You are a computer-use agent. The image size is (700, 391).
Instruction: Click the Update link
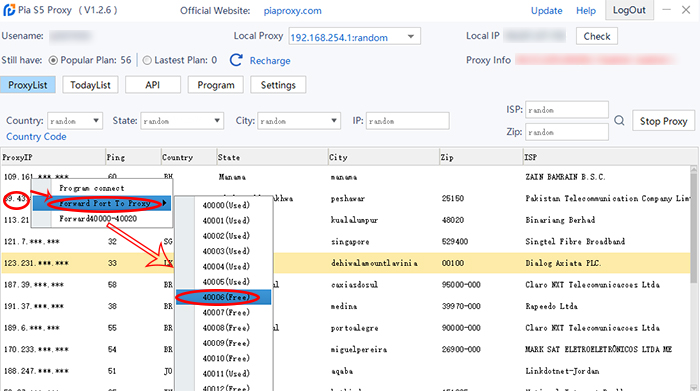tap(546, 11)
